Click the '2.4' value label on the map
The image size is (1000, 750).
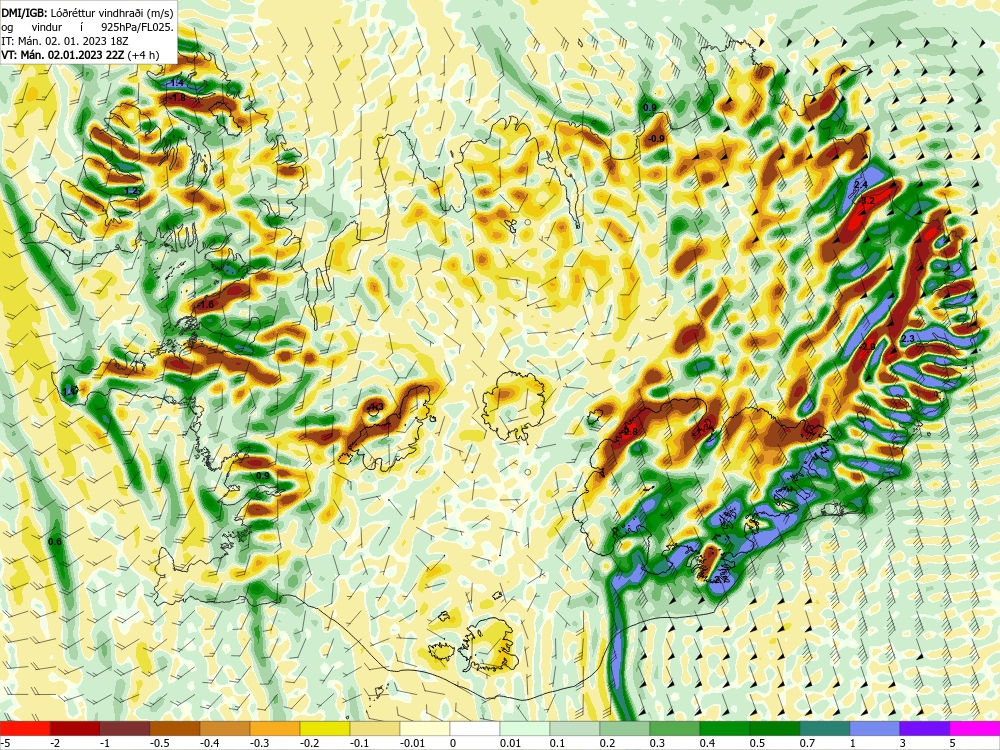861,184
